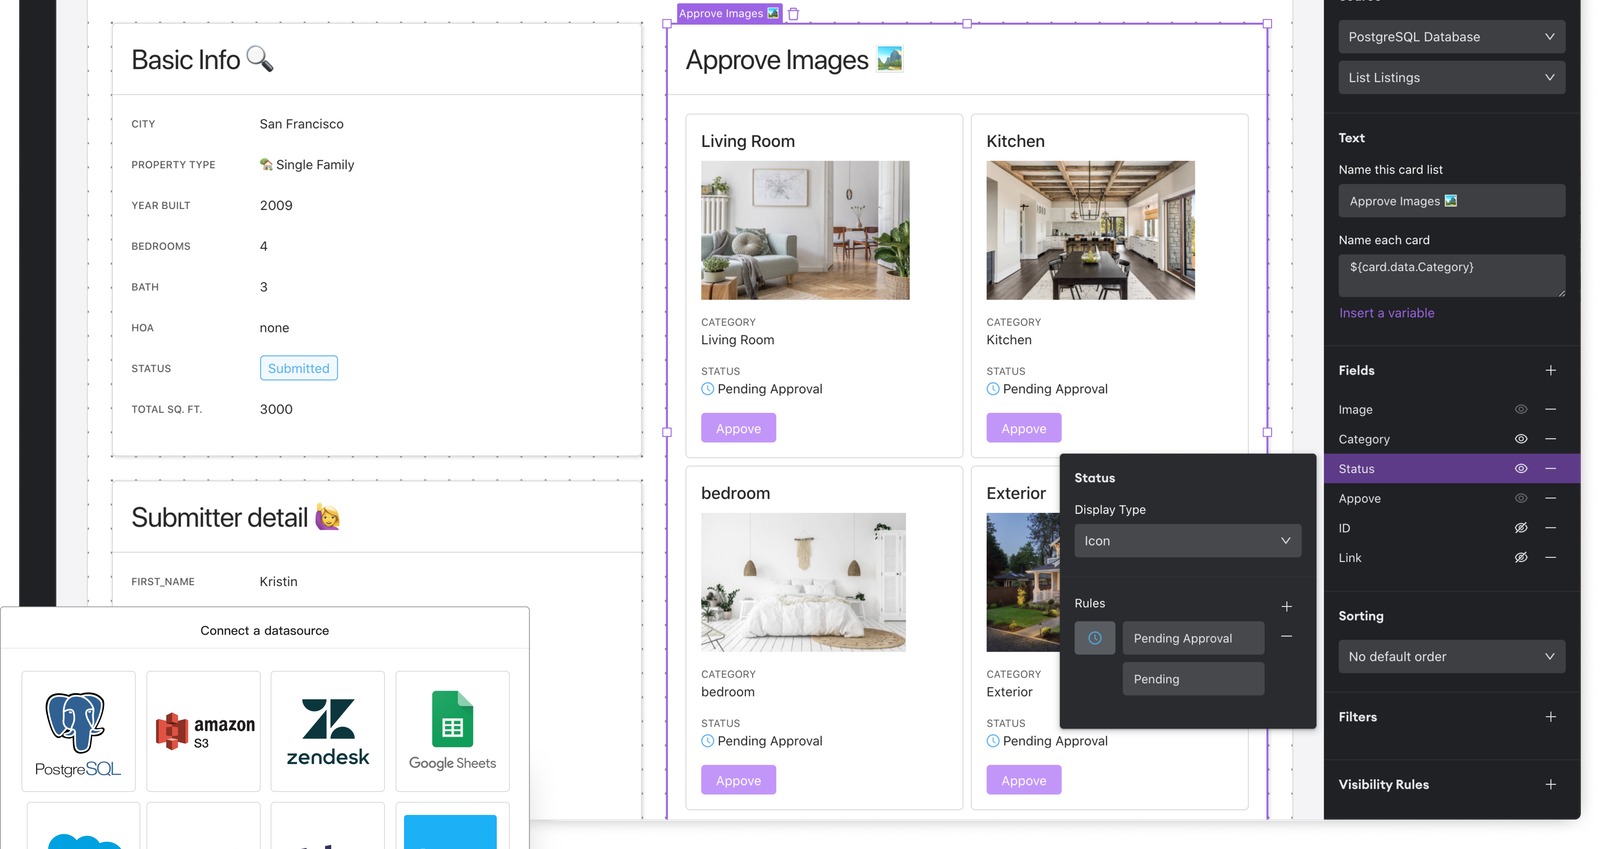Show the hidden ID field via eye

click(x=1521, y=528)
